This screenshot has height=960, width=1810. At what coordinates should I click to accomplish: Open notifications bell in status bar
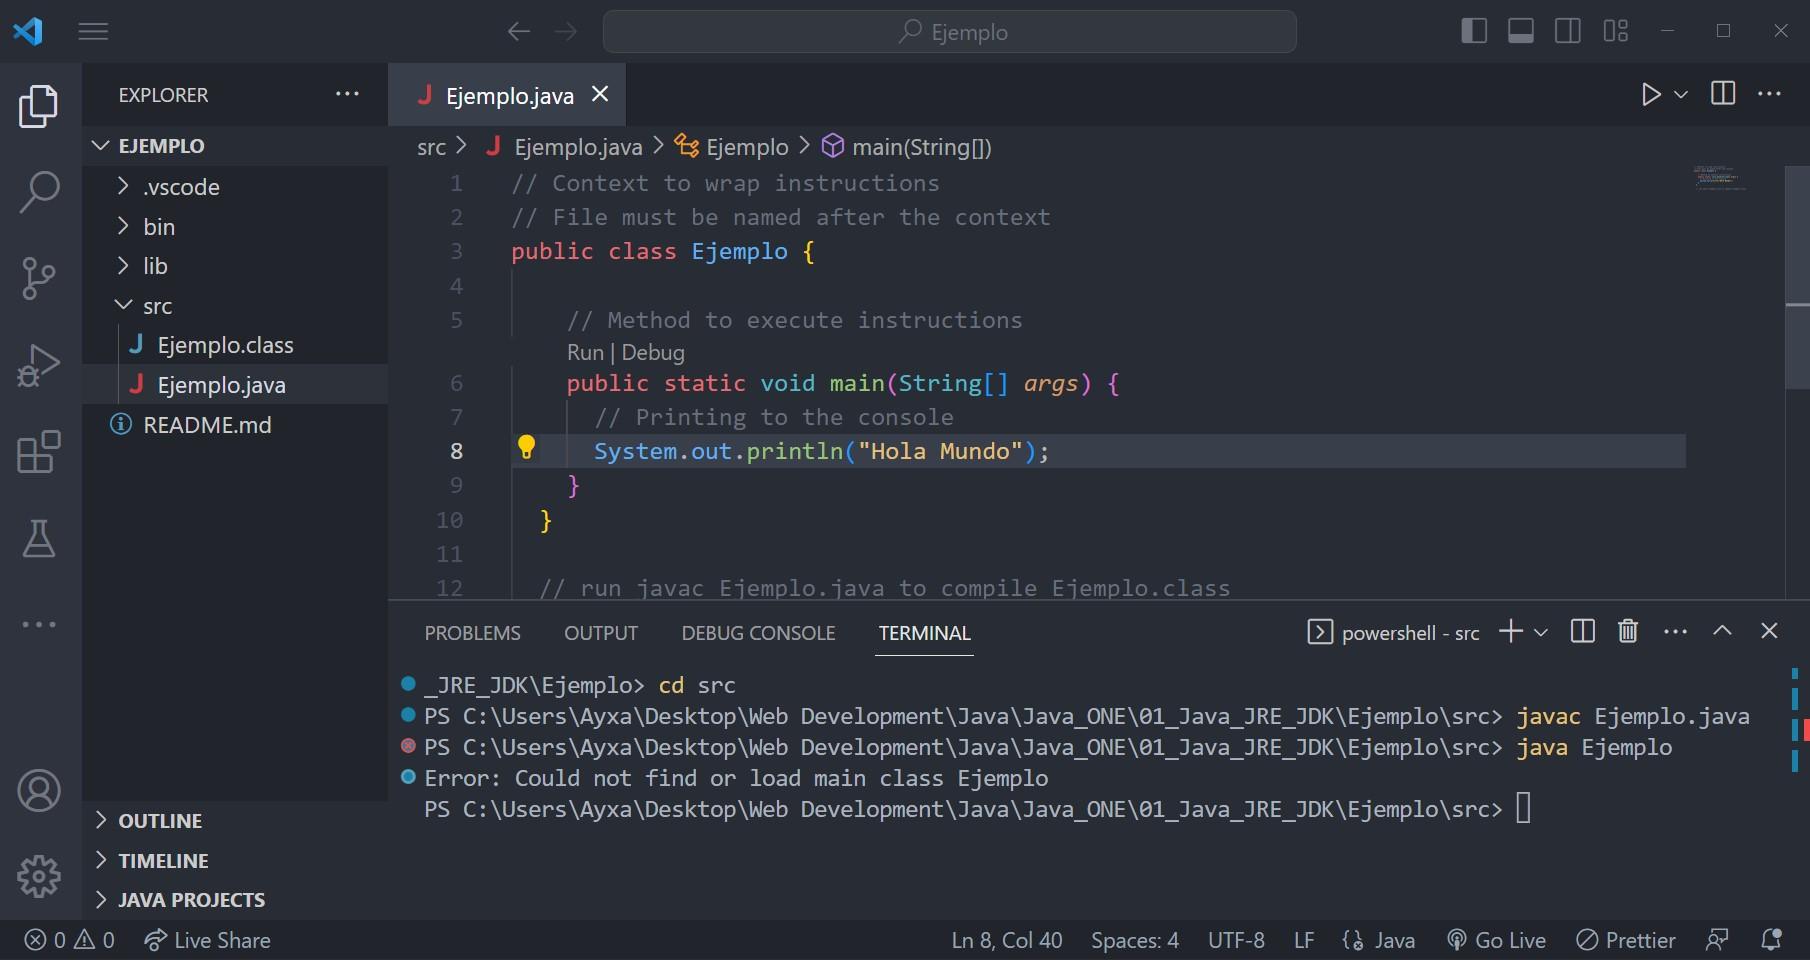1771,940
